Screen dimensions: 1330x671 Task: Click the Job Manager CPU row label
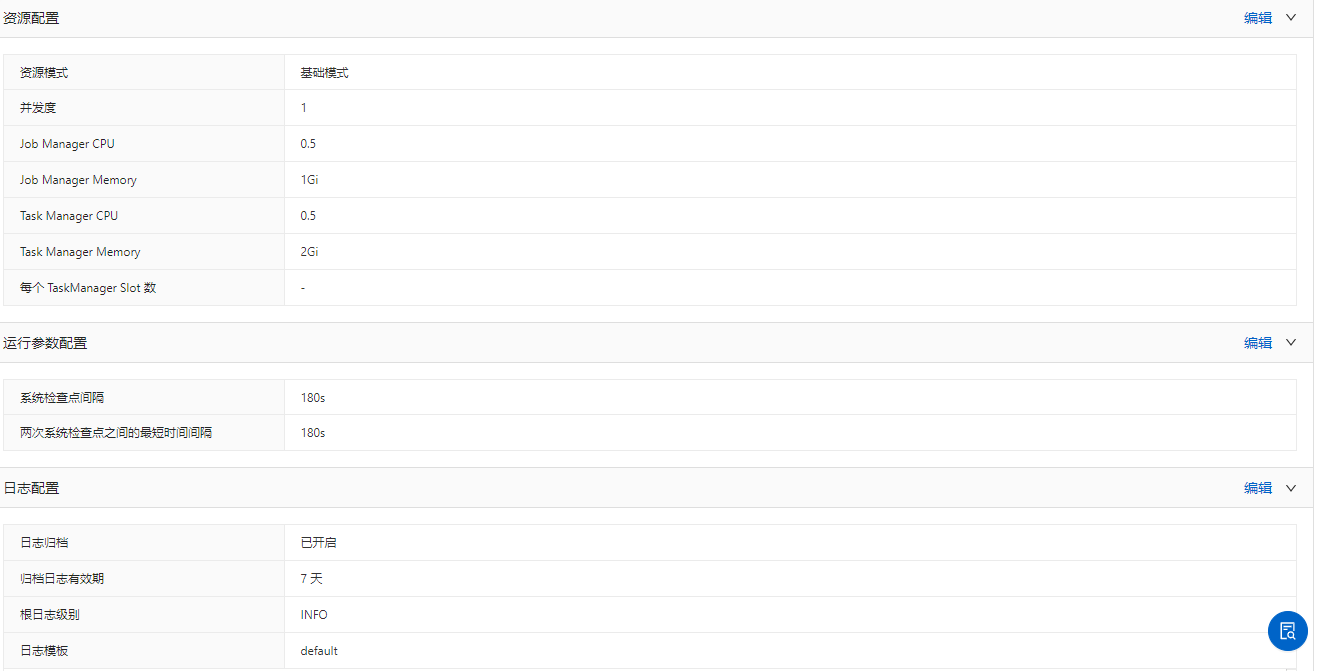point(67,144)
